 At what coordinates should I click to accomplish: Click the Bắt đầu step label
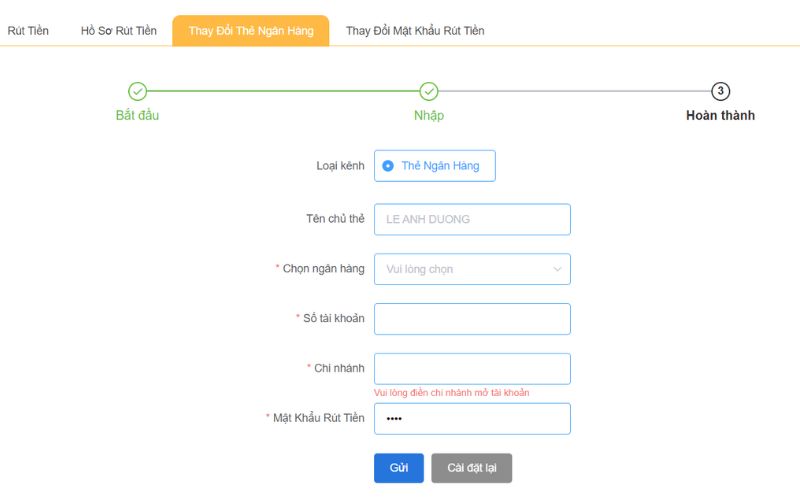pos(138,116)
